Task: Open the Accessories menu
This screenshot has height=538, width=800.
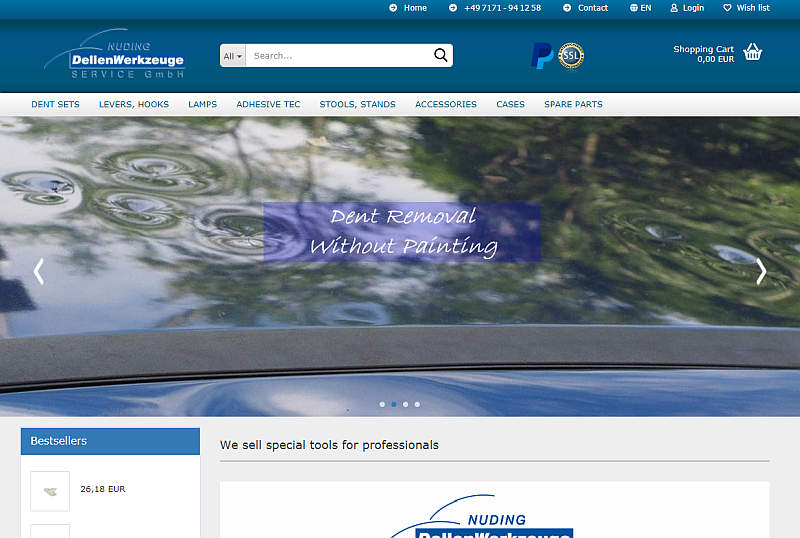Action: pos(446,104)
